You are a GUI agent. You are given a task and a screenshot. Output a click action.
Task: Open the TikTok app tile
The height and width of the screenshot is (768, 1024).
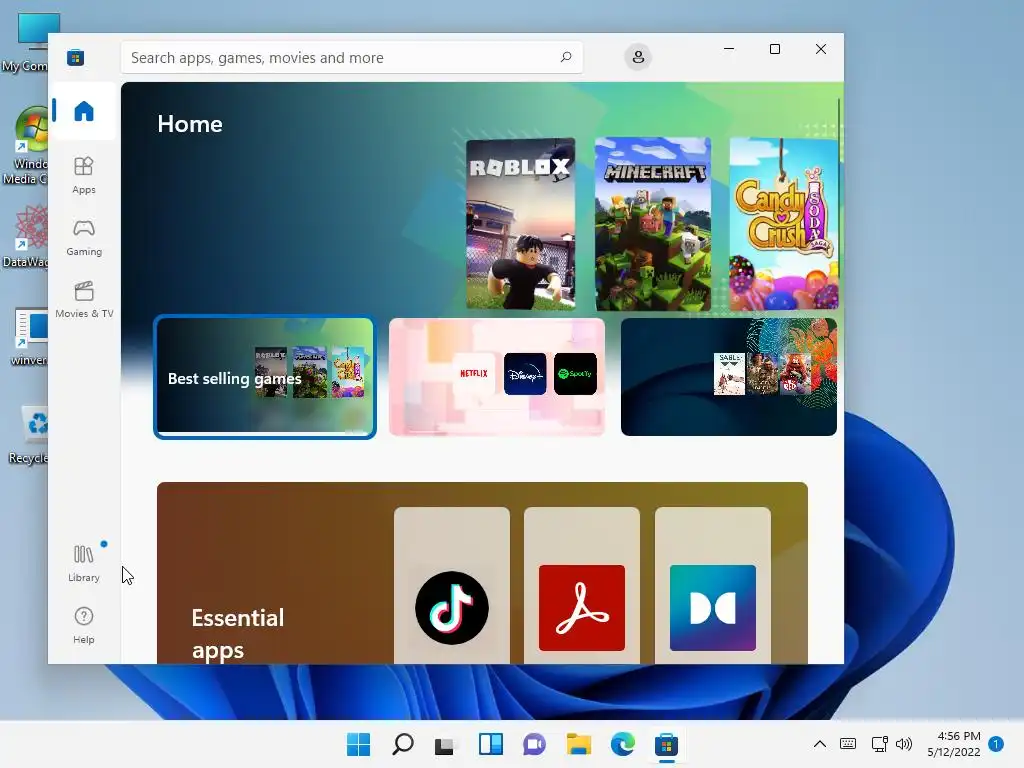point(452,586)
